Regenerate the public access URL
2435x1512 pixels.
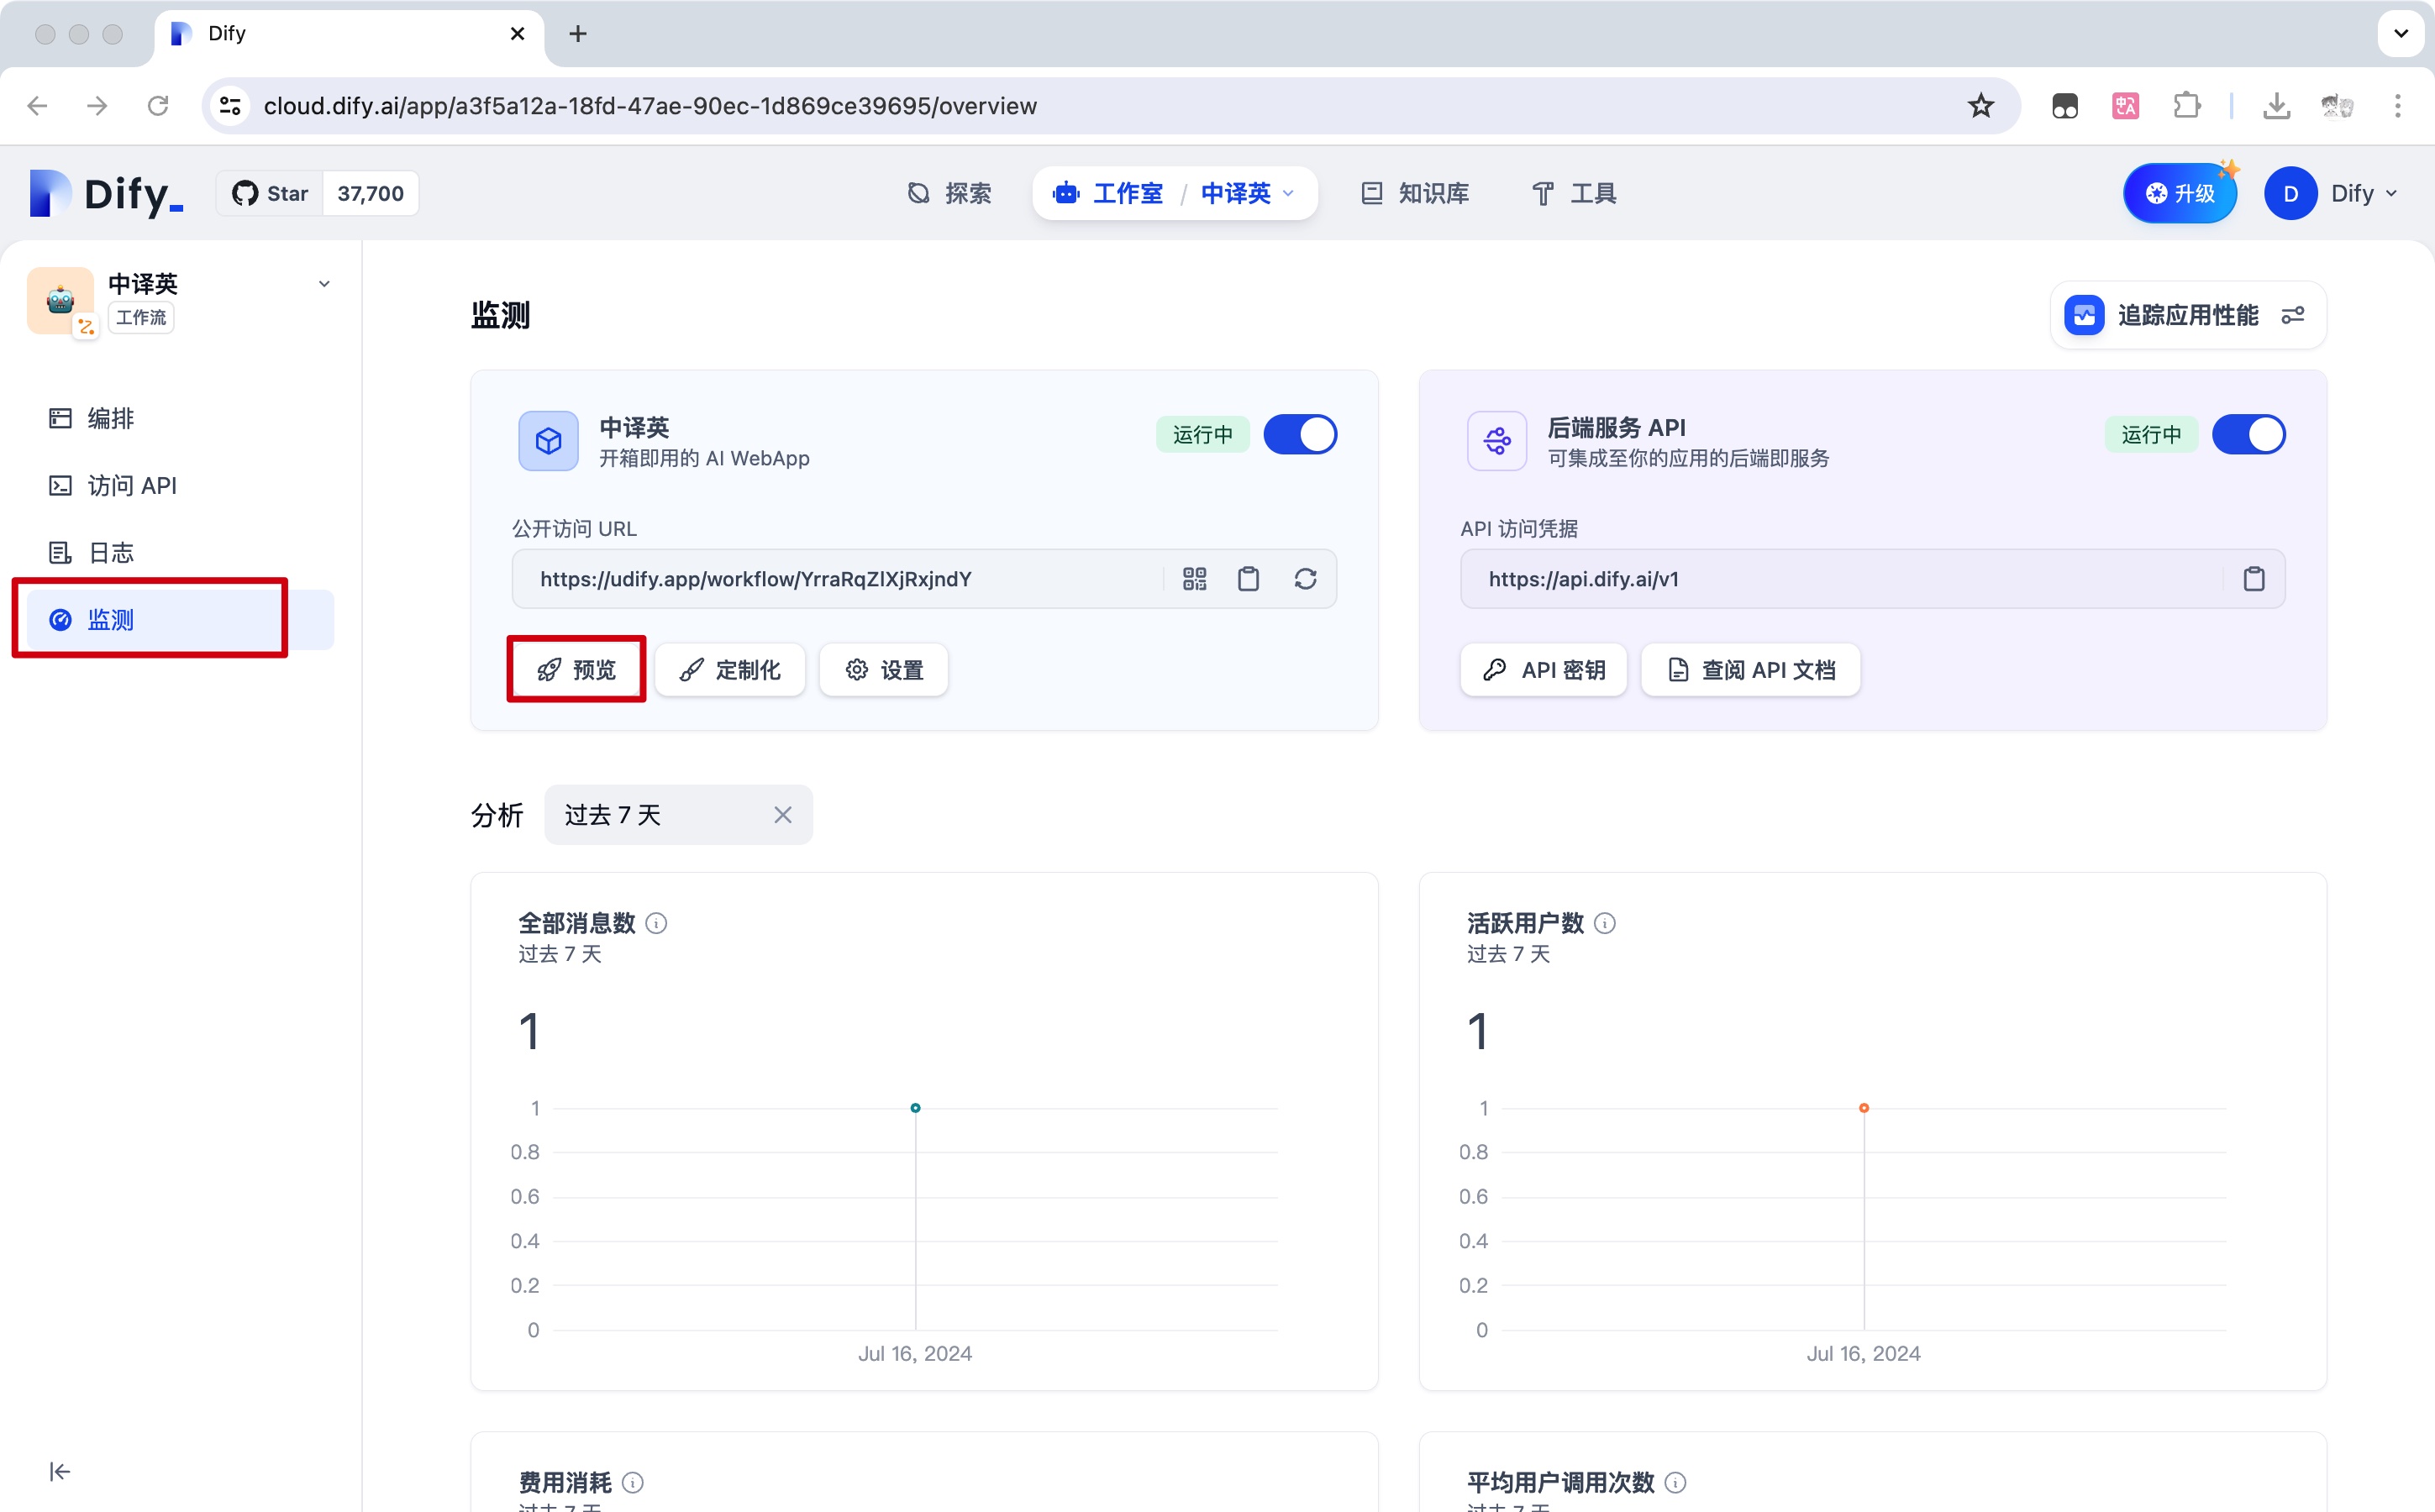(x=1305, y=579)
